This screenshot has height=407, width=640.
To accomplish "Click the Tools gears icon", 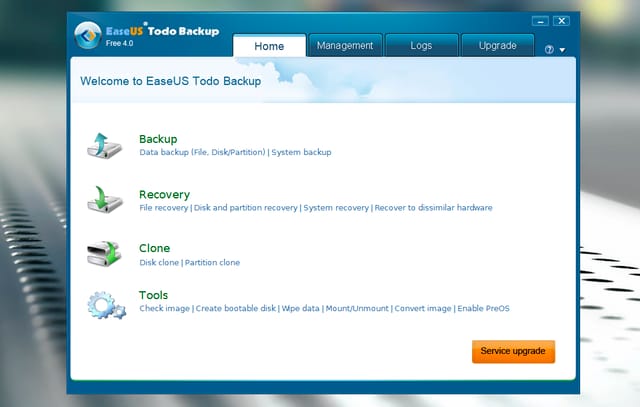I will (x=107, y=305).
